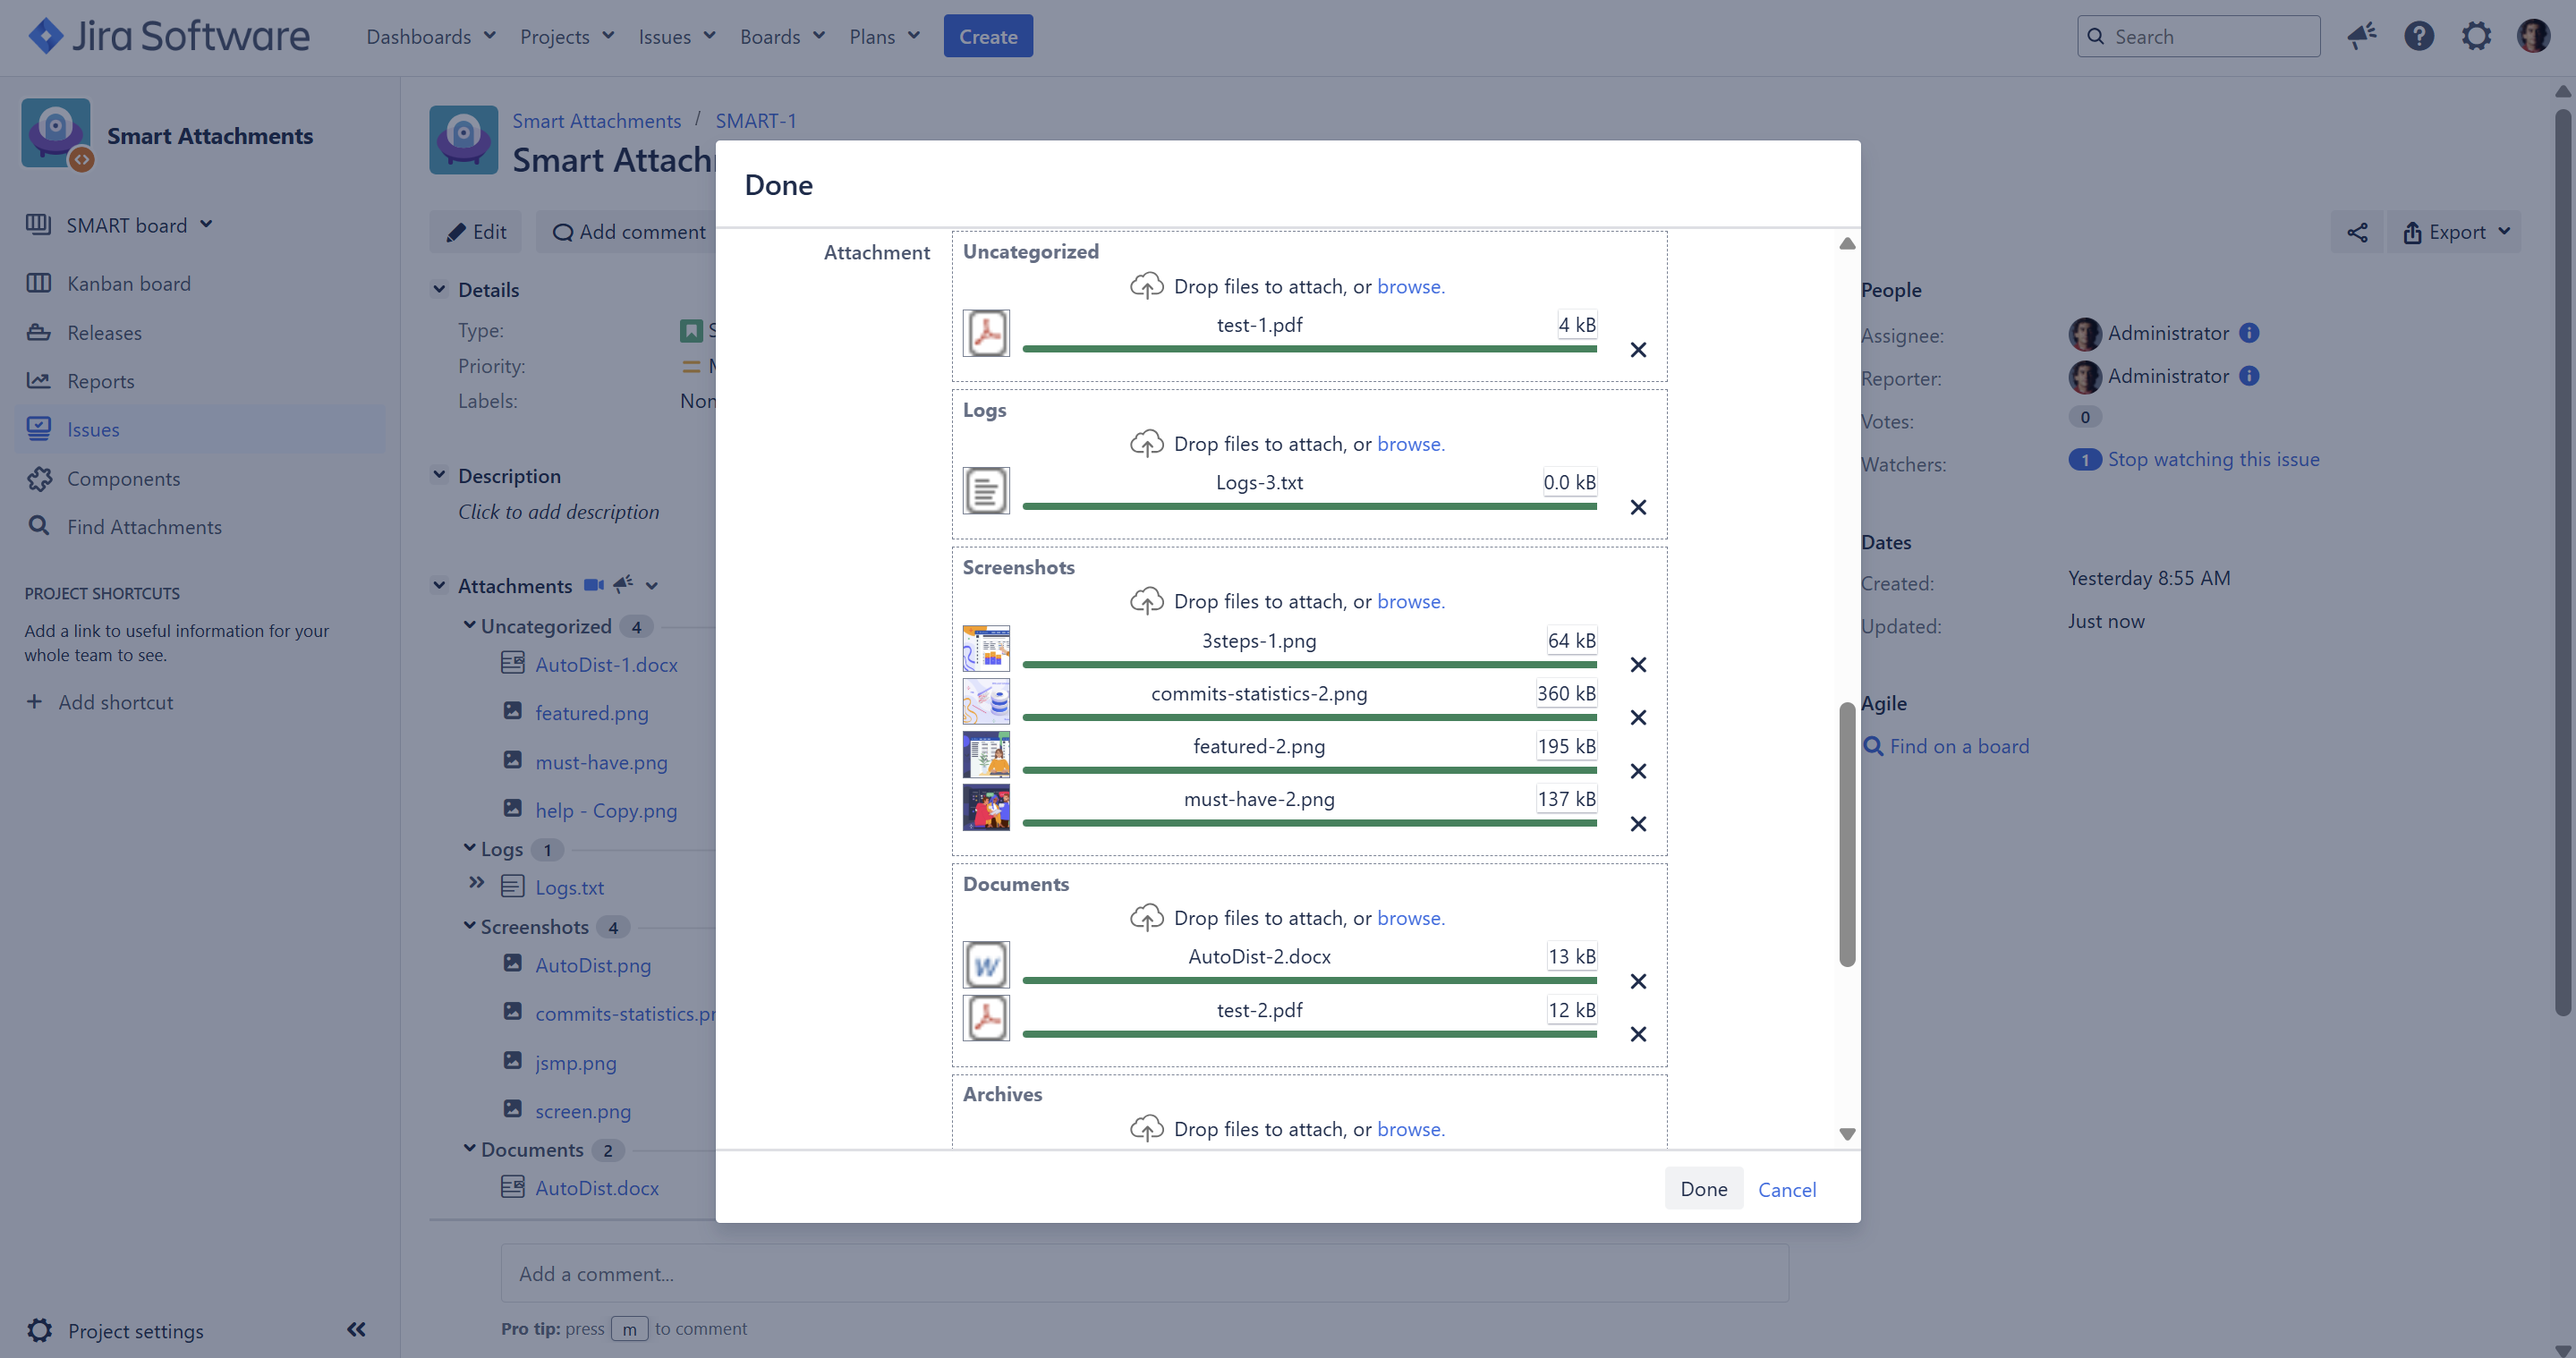Collapse the Details section
2576x1358 pixels.
coord(439,289)
